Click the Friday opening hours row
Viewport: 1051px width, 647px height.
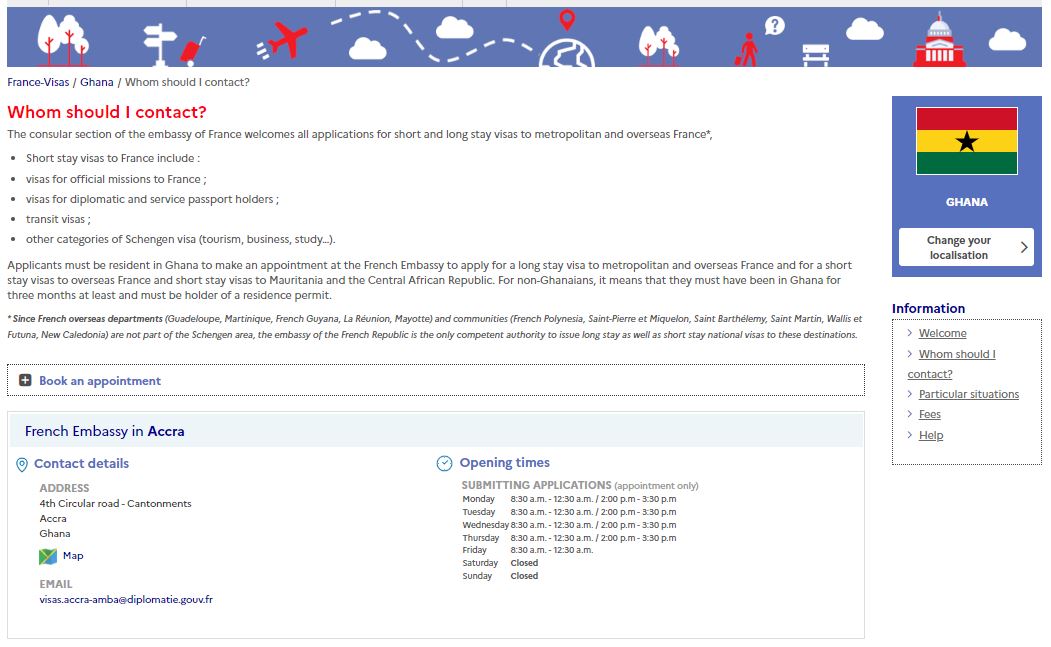point(528,550)
